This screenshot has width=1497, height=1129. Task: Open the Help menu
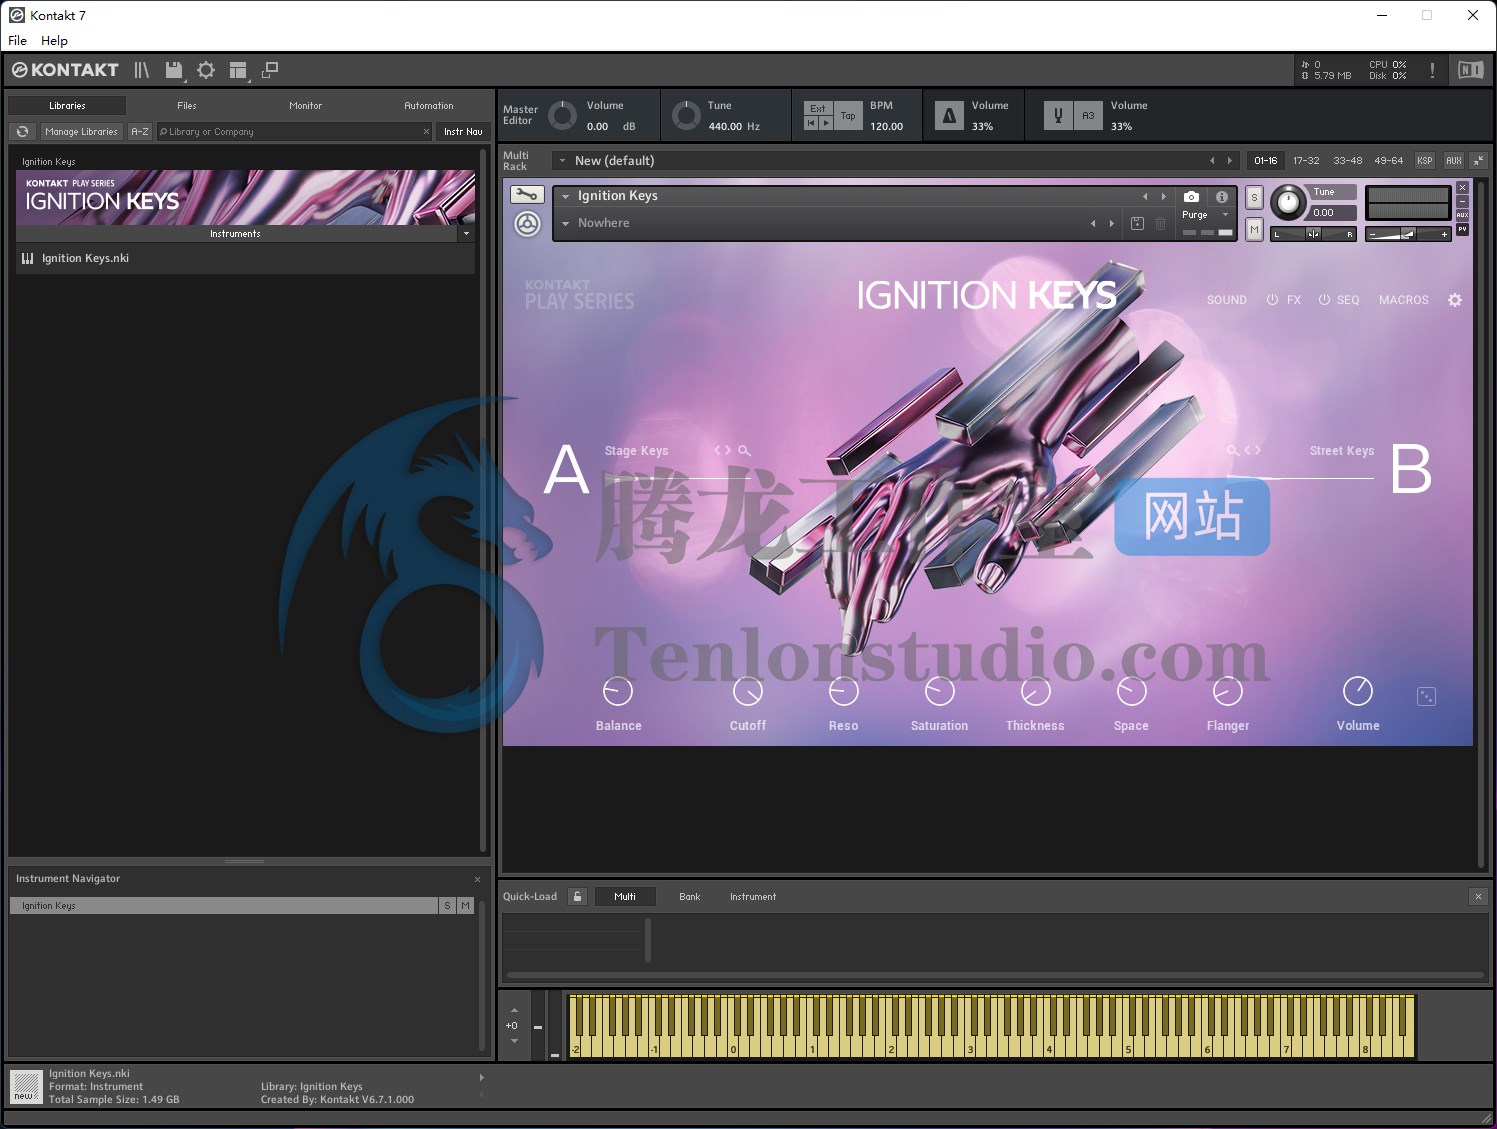[x=54, y=40]
